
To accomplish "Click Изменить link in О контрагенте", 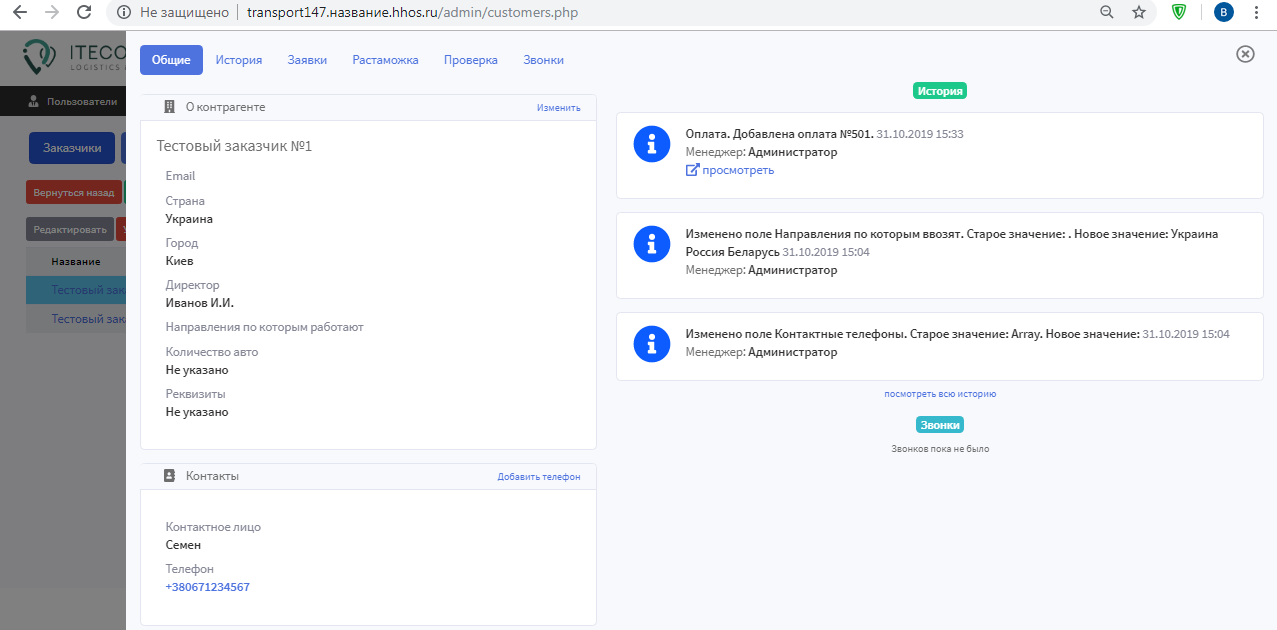I will point(558,108).
